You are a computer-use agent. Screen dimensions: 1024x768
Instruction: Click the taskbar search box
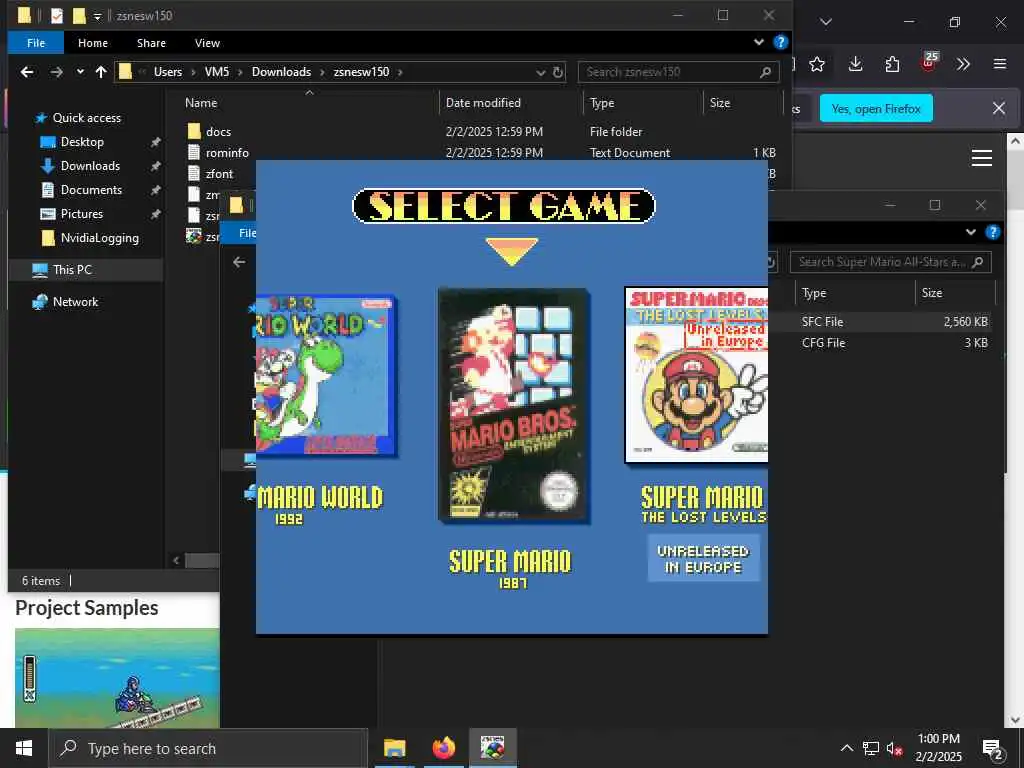(208, 748)
